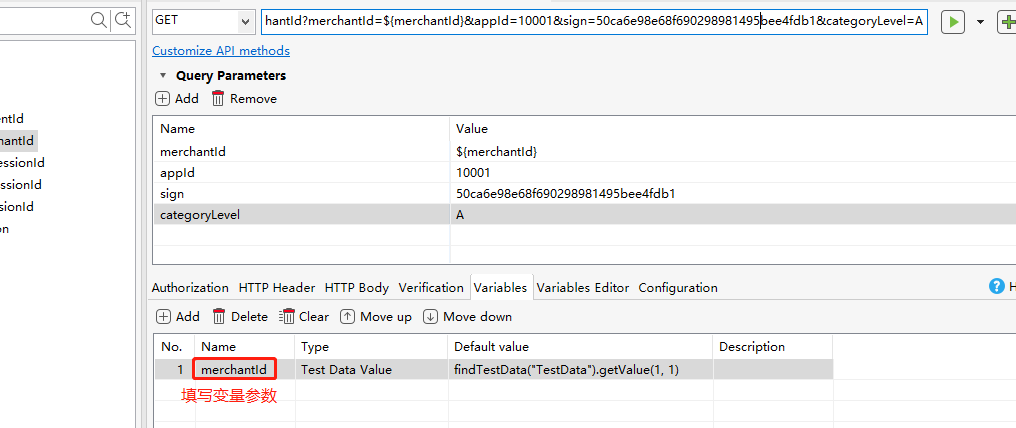This screenshot has height=428, width=1016.
Task: Click the advanced search refresh icon
Action: [123, 19]
